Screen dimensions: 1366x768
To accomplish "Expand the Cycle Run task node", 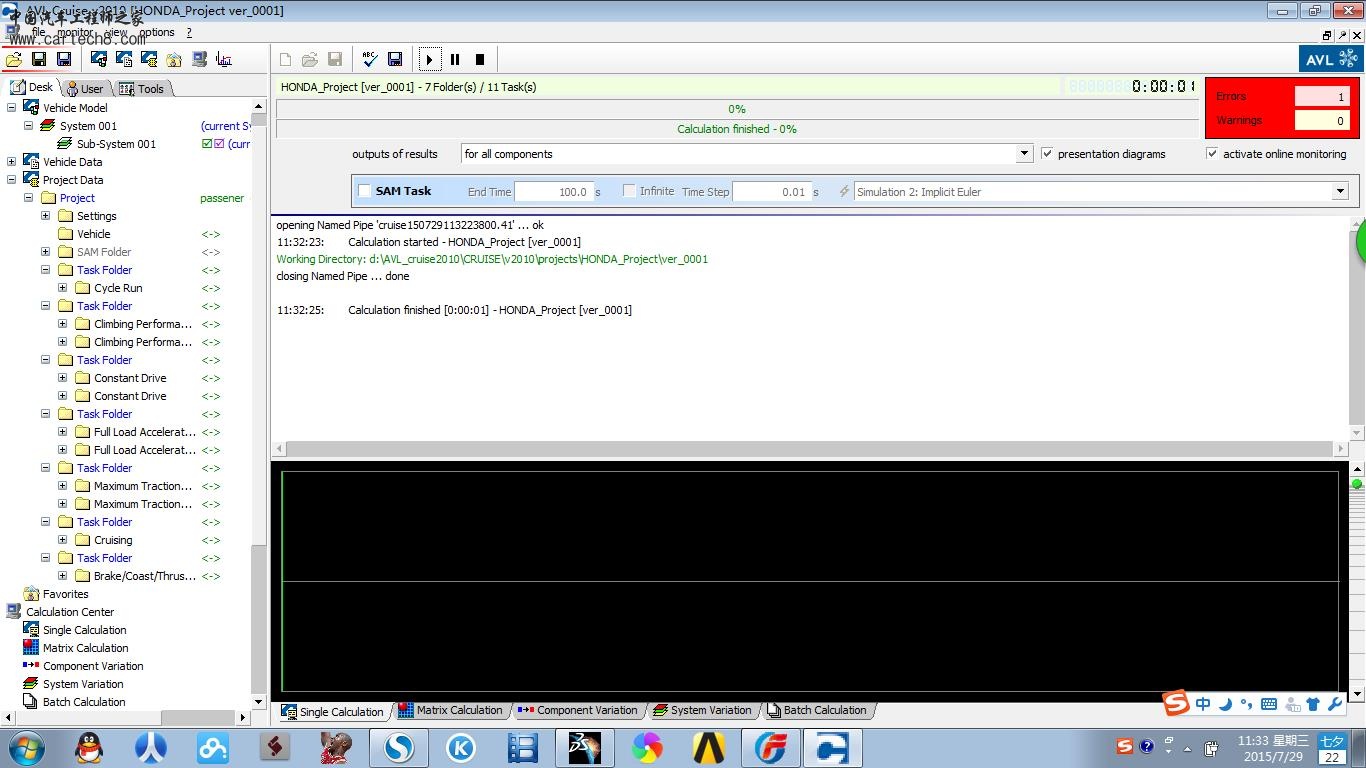I will [x=63, y=288].
